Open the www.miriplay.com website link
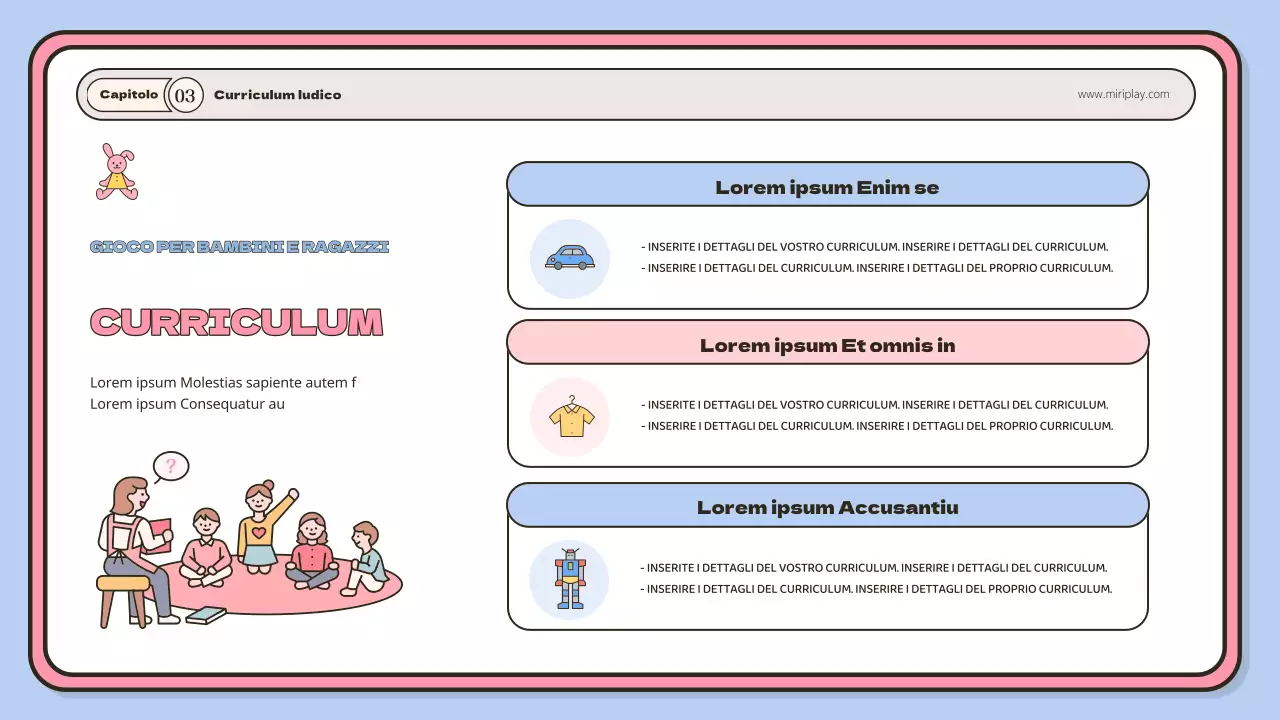Viewport: 1280px width, 720px height. (1124, 94)
